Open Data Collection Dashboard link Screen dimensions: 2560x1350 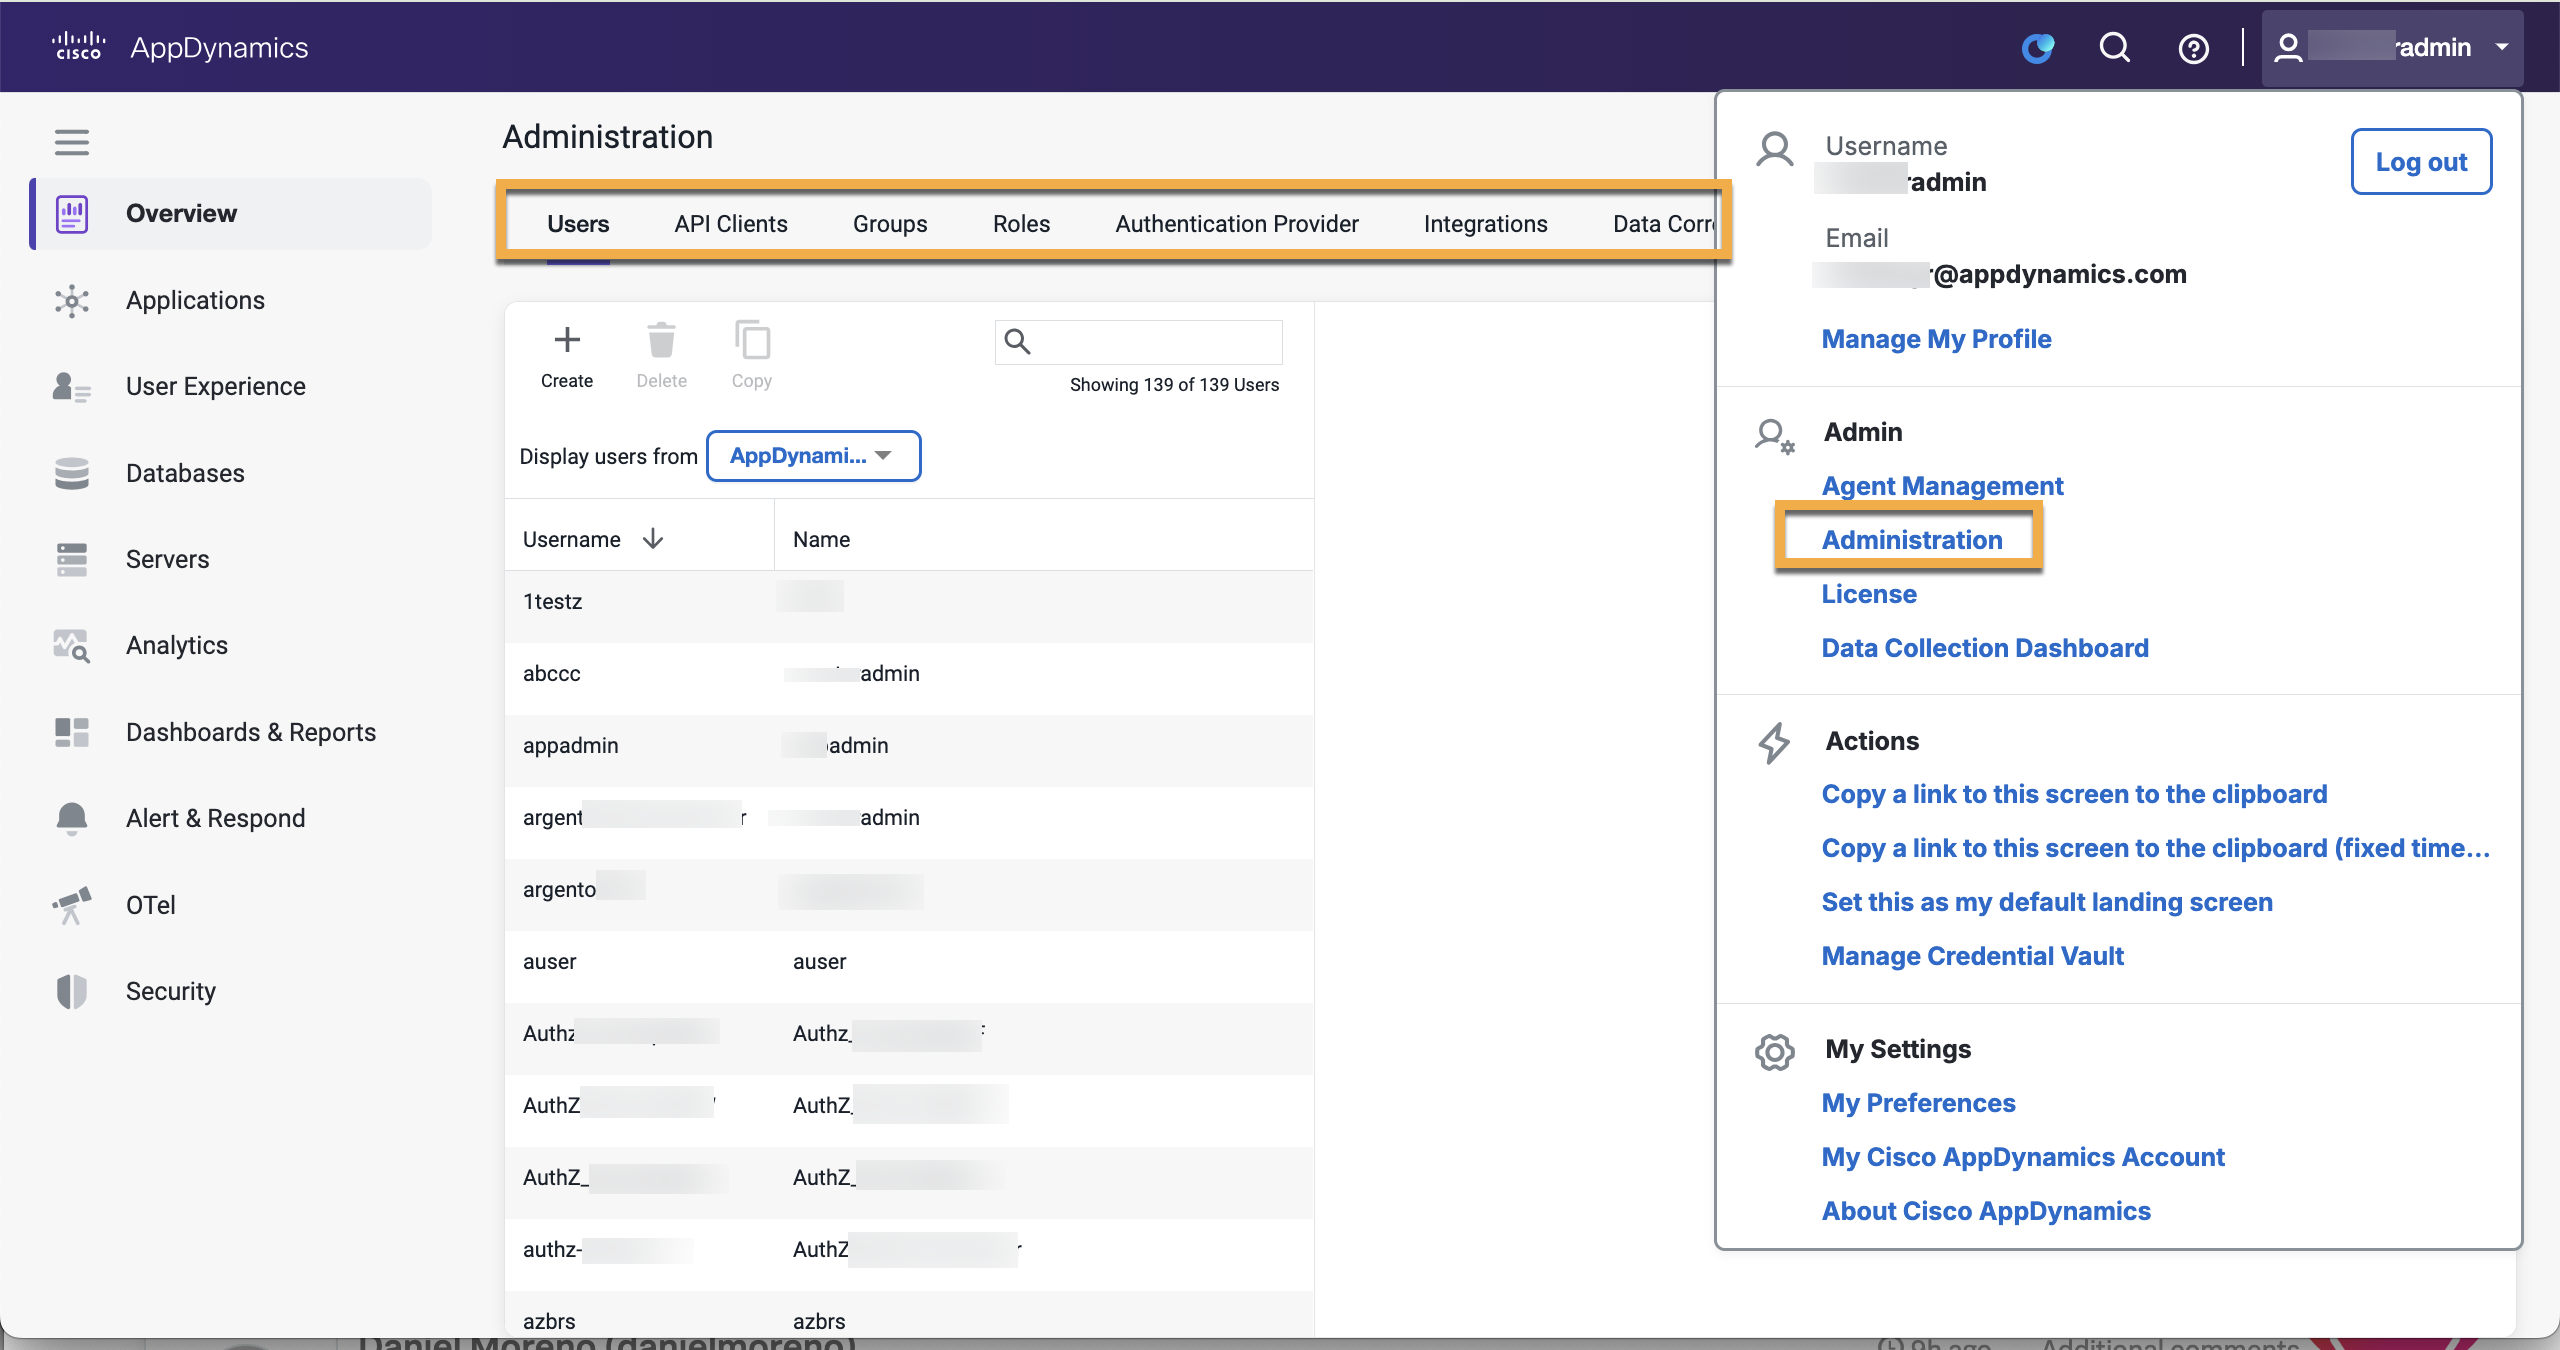click(1984, 648)
